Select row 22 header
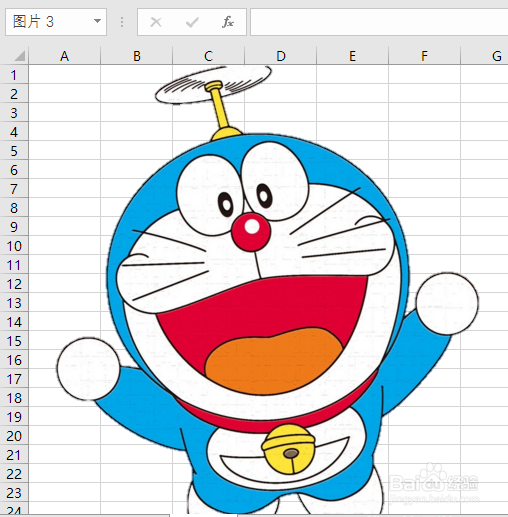The image size is (508, 517). click(14, 473)
